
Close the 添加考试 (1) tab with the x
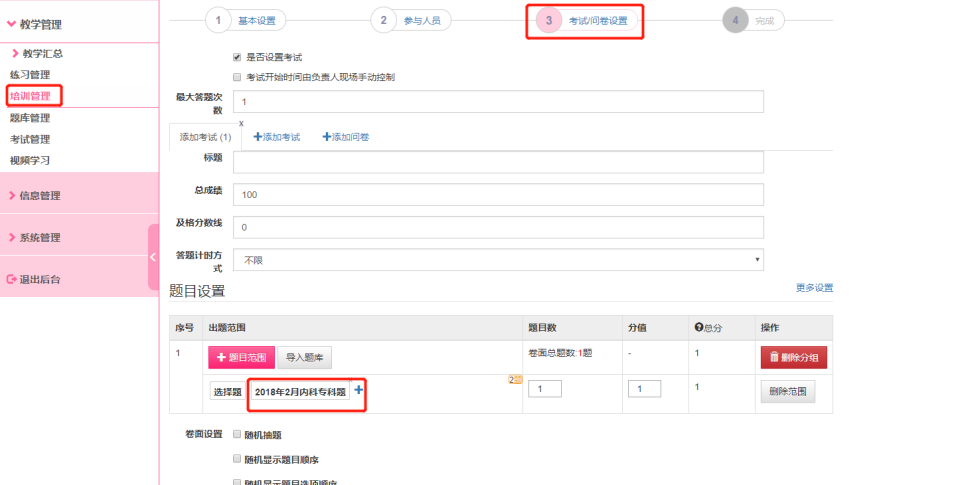241,124
